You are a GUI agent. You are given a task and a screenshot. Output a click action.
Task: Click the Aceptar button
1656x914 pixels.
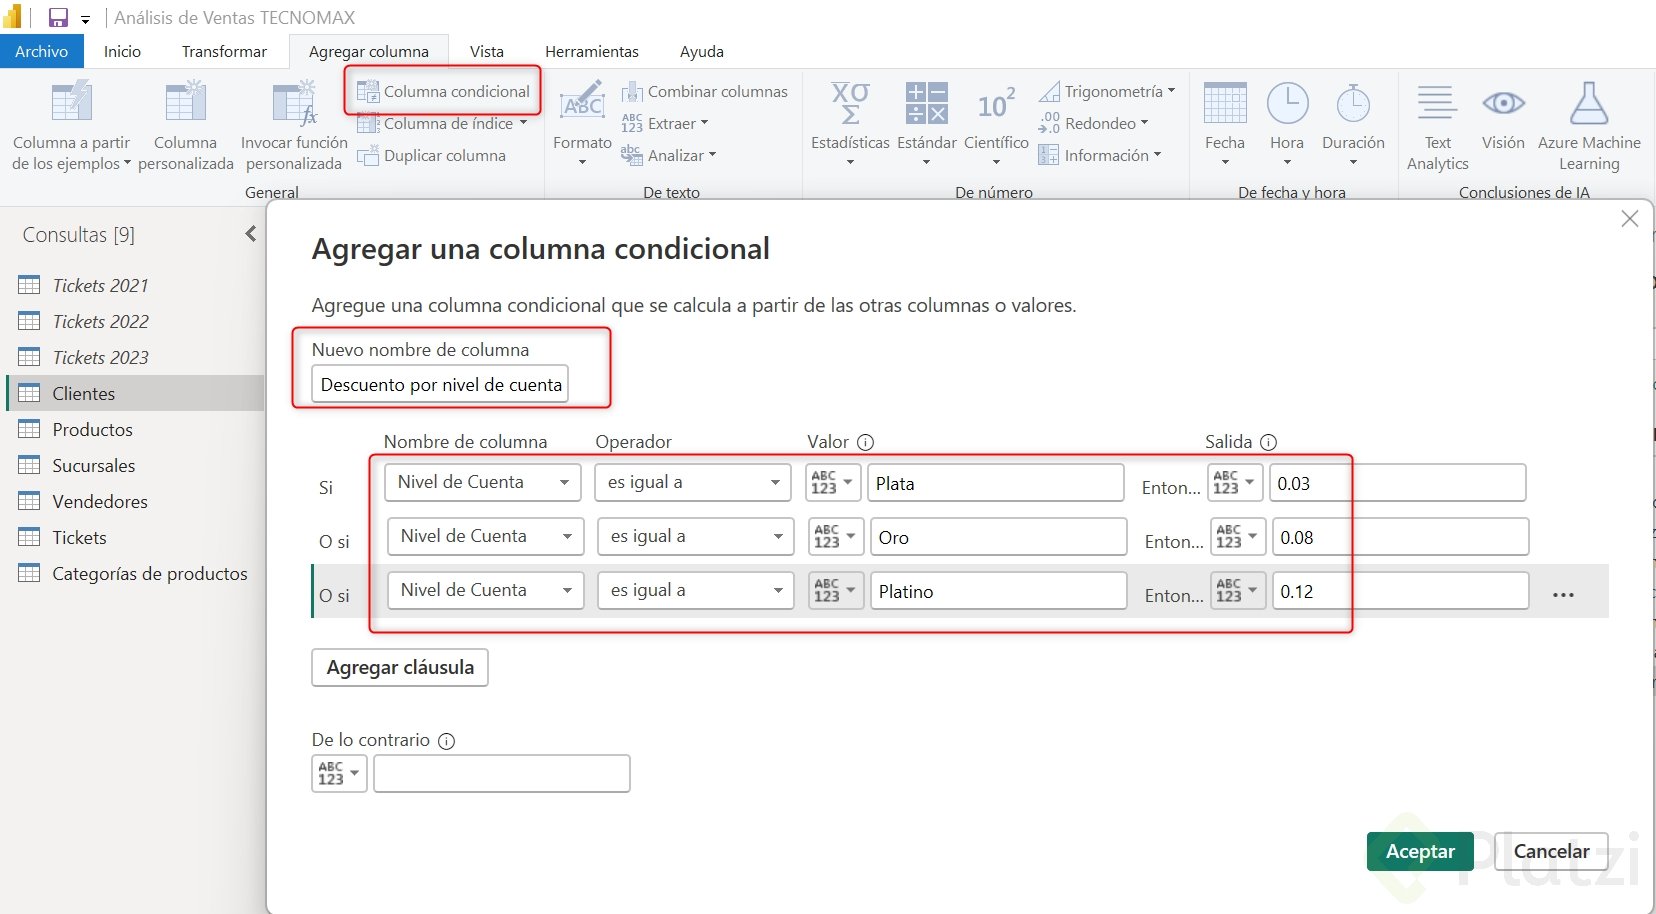[1420, 851]
